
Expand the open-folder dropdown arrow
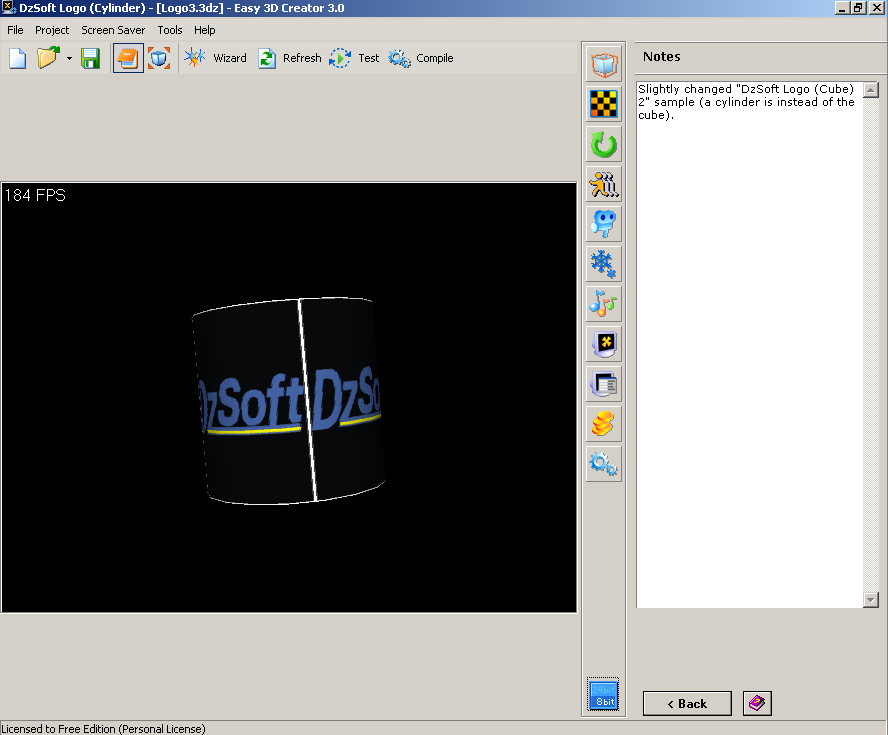(x=69, y=58)
